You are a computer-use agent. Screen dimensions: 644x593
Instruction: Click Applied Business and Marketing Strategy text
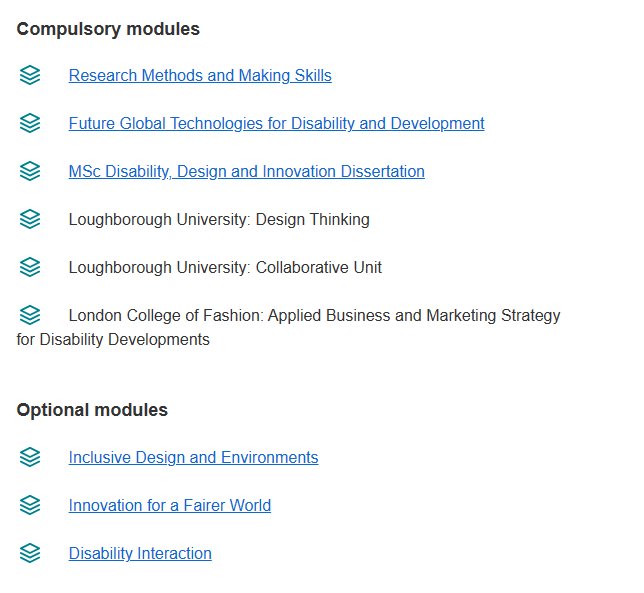(400, 316)
